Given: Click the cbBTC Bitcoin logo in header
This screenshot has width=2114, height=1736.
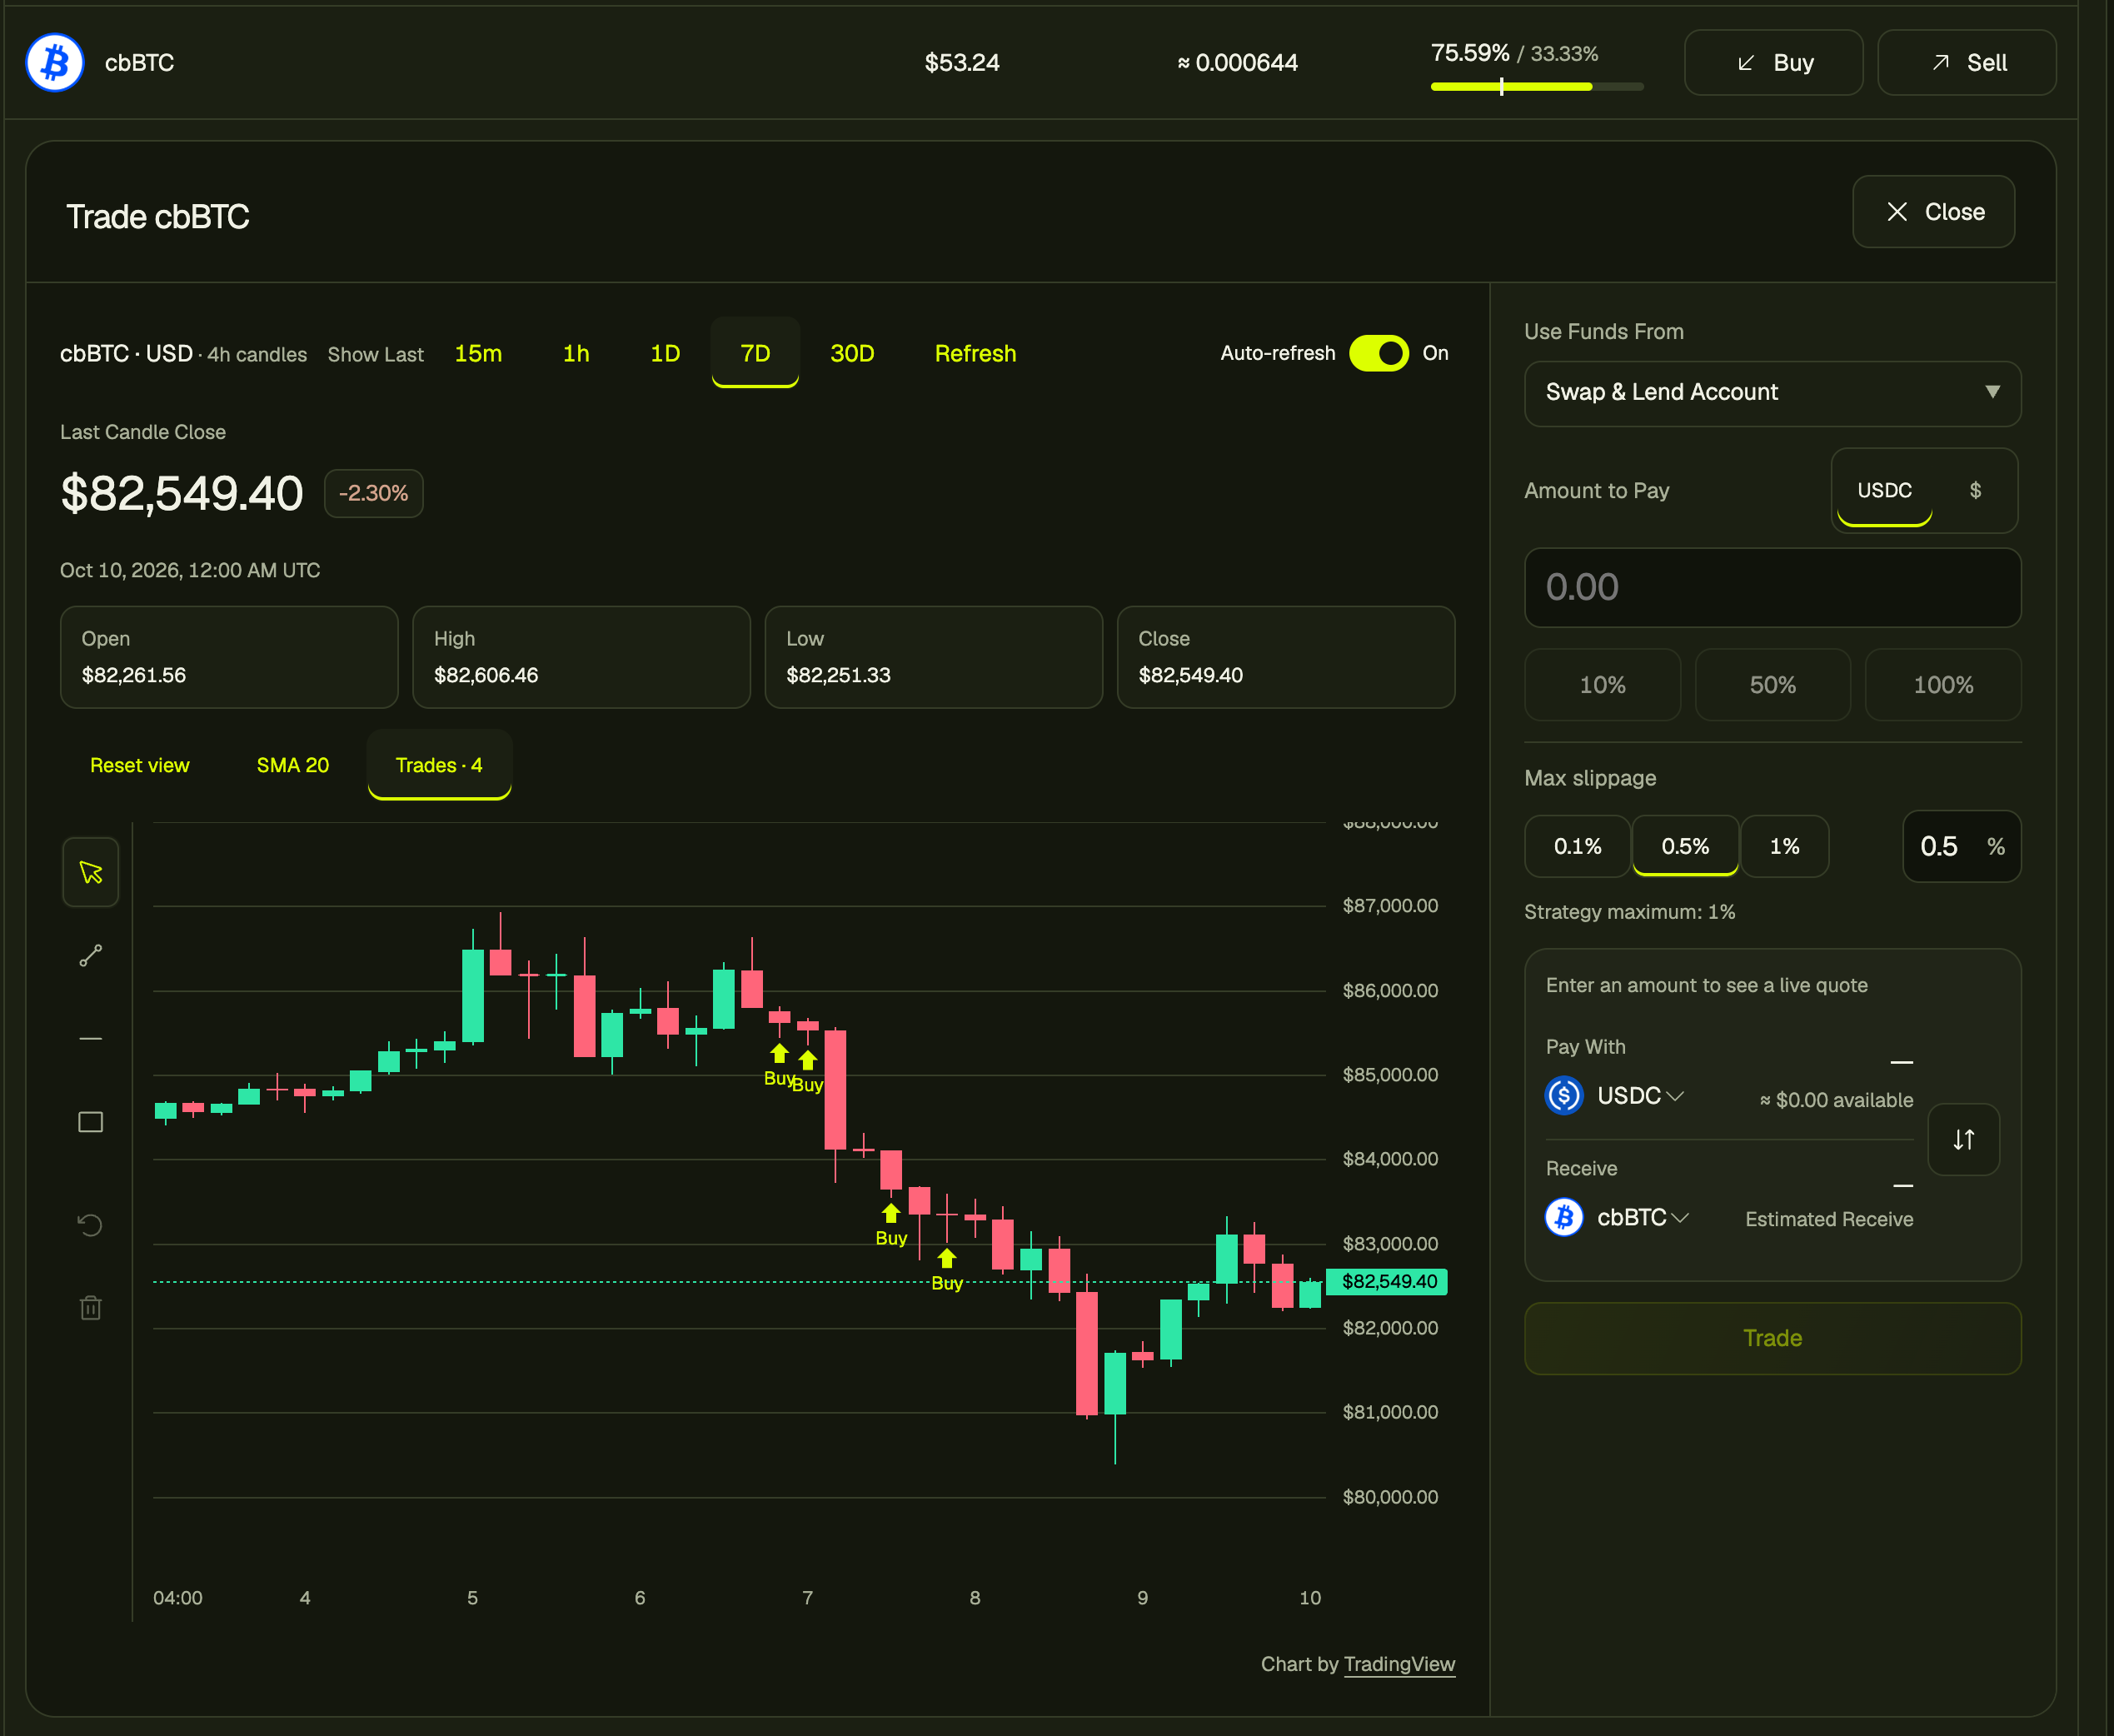Looking at the screenshot, I should click(x=55, y=62).
